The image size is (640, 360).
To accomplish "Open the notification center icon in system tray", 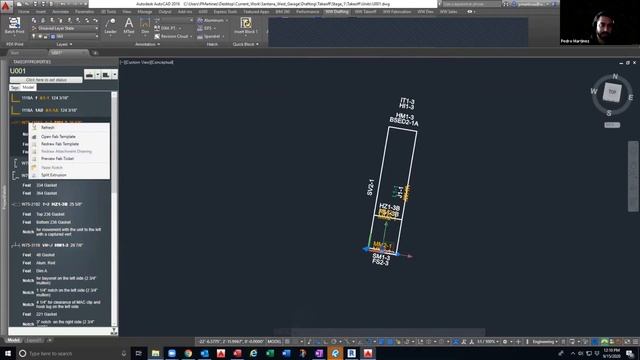I will click(x=630, y=353).
